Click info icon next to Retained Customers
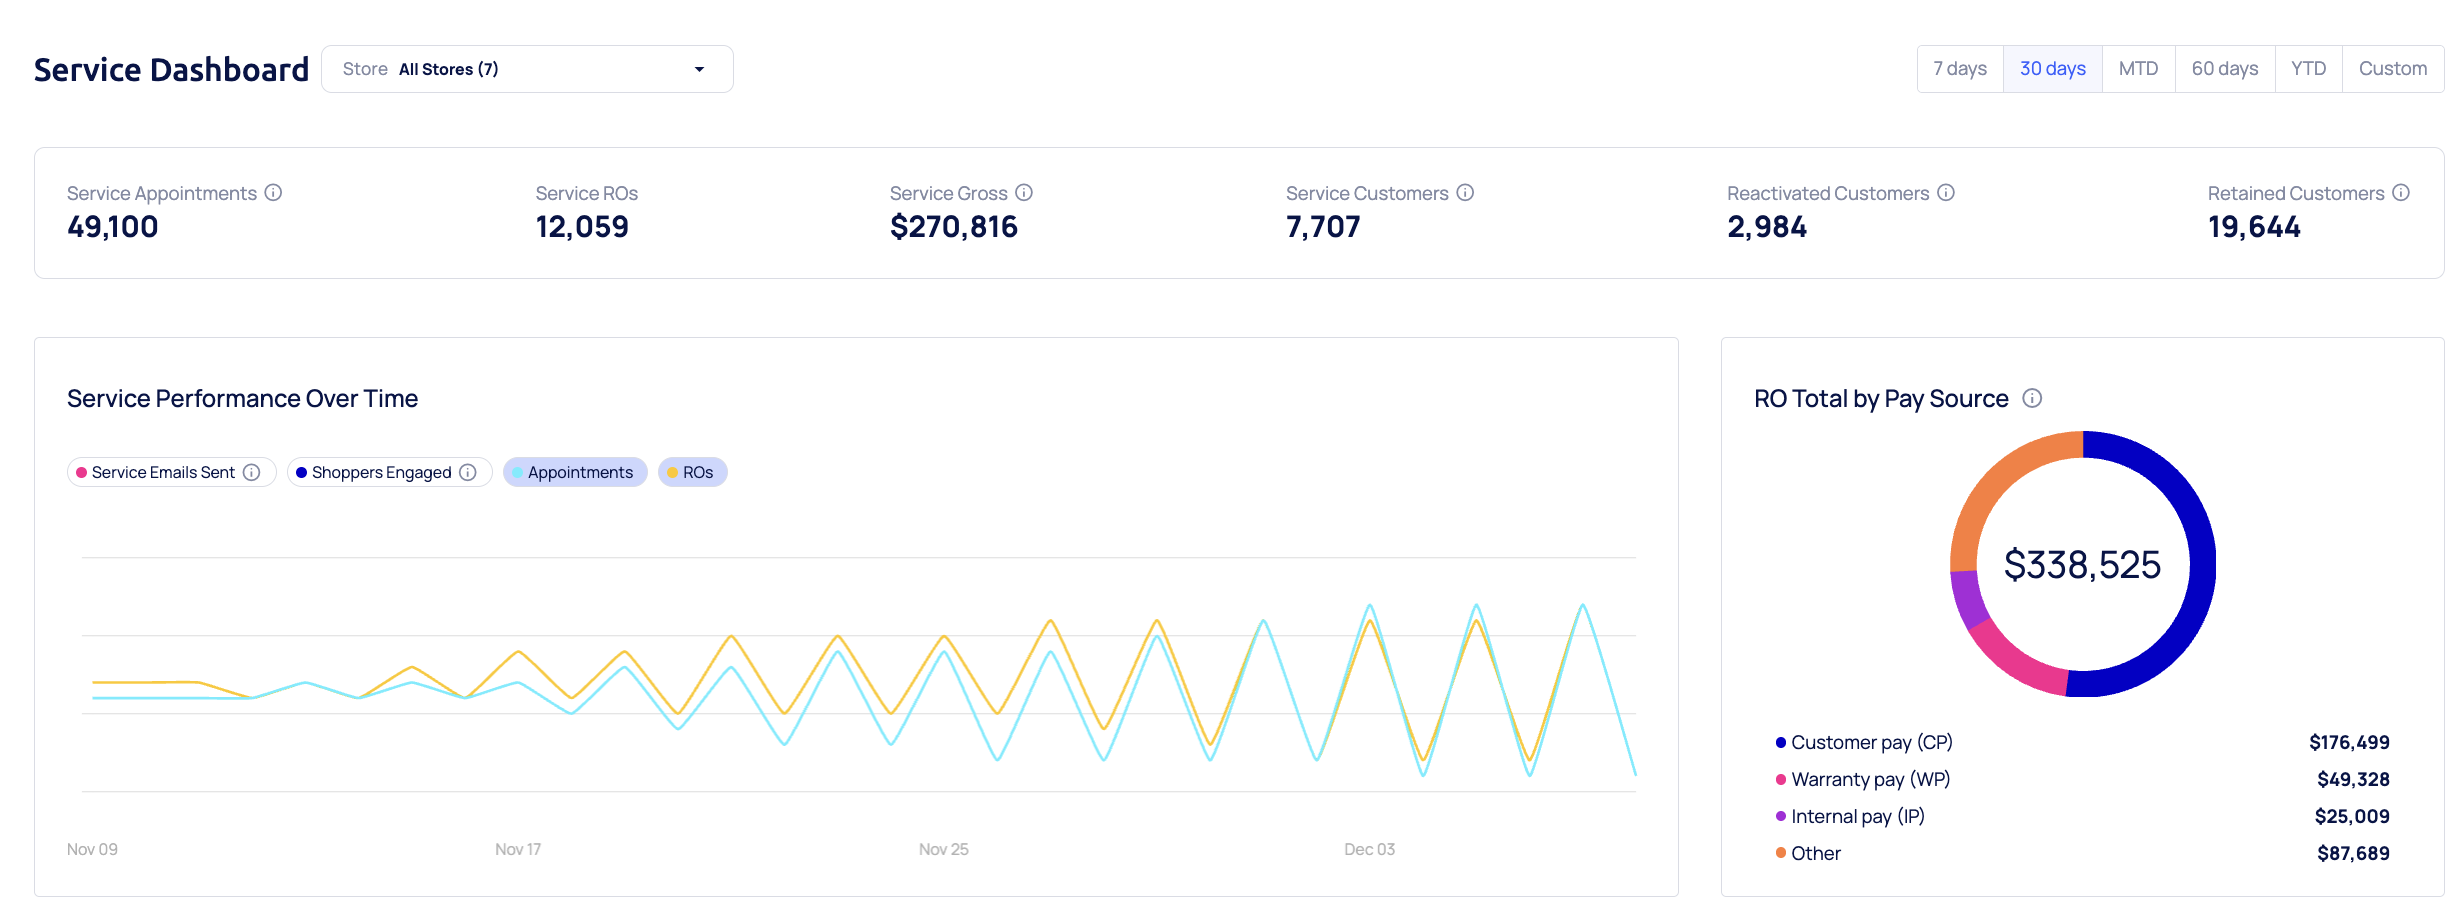This screenshot has width=2462, height=920. [2401, 193]
